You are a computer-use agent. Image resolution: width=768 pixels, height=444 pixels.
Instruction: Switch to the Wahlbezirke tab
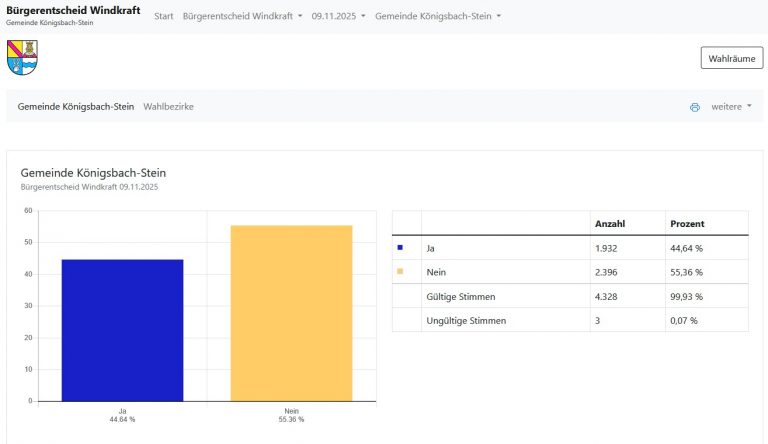(168, 106)
